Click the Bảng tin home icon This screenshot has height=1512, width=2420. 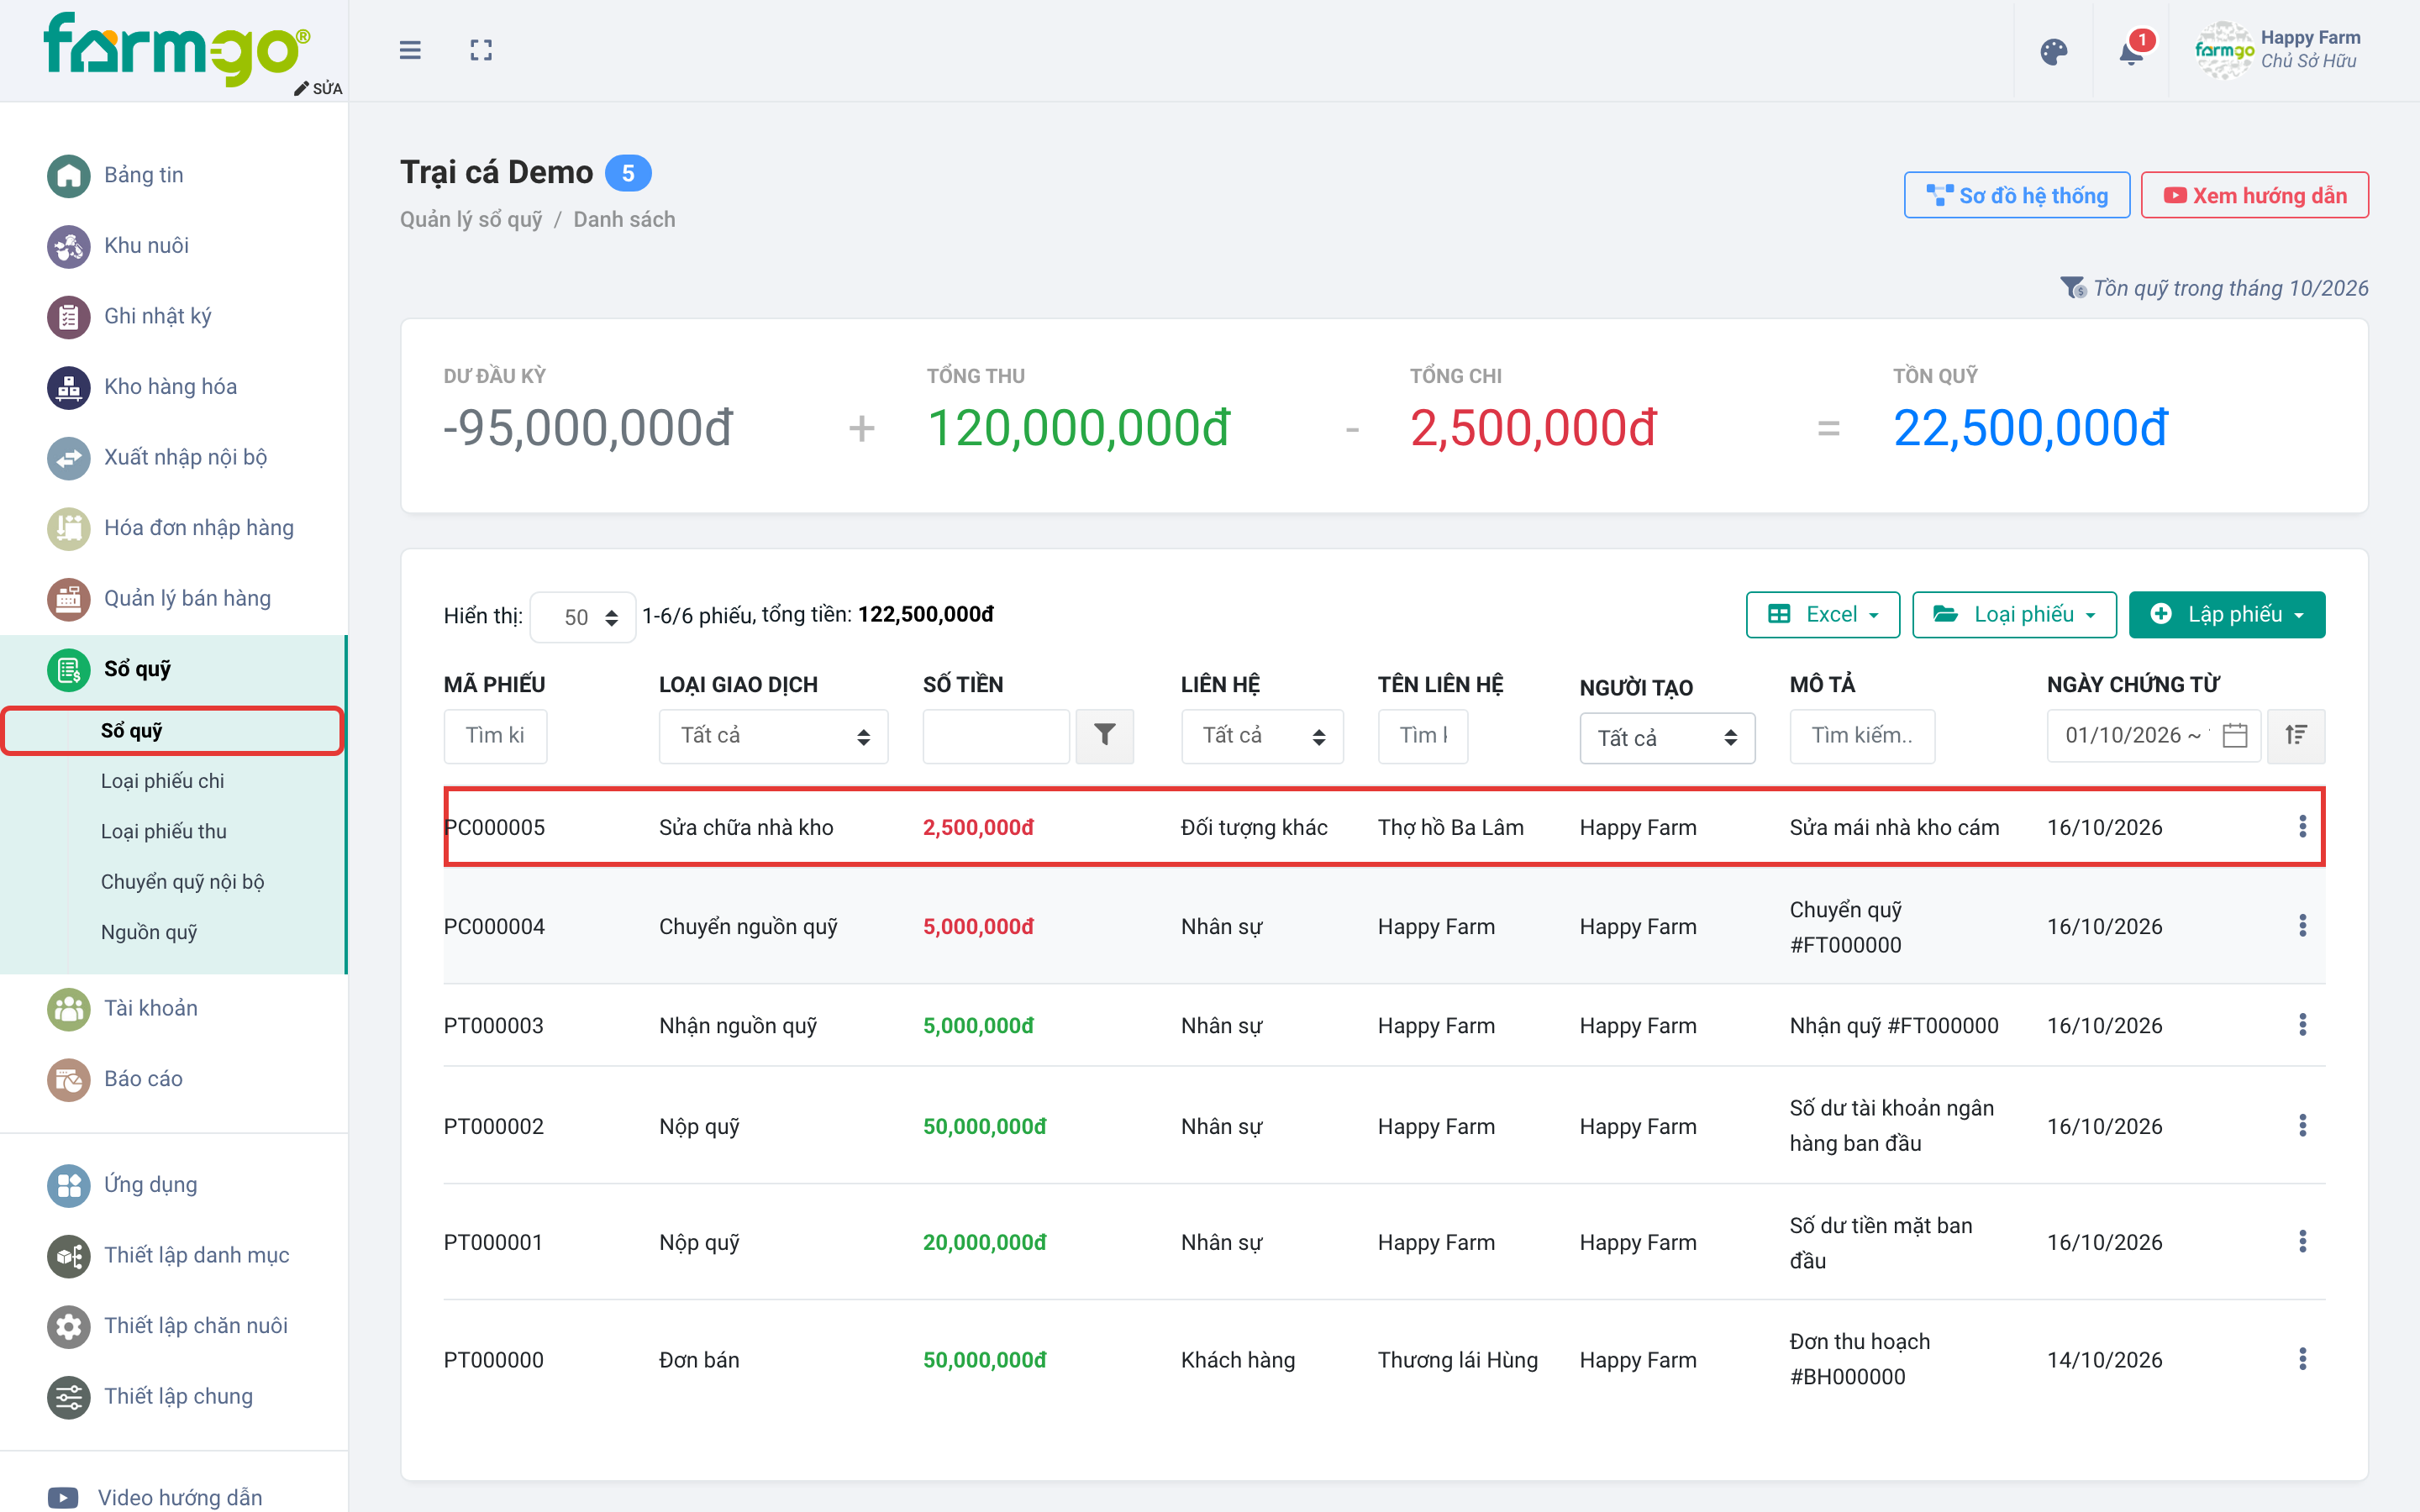click(x=68, y=176)
